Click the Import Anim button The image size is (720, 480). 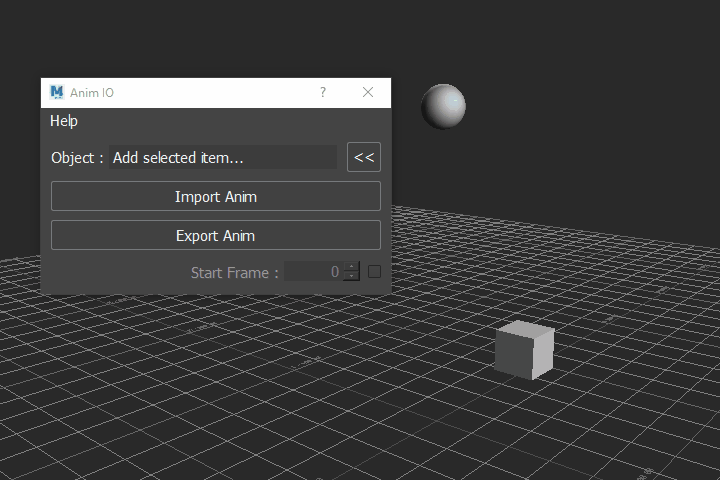(216, 196)
